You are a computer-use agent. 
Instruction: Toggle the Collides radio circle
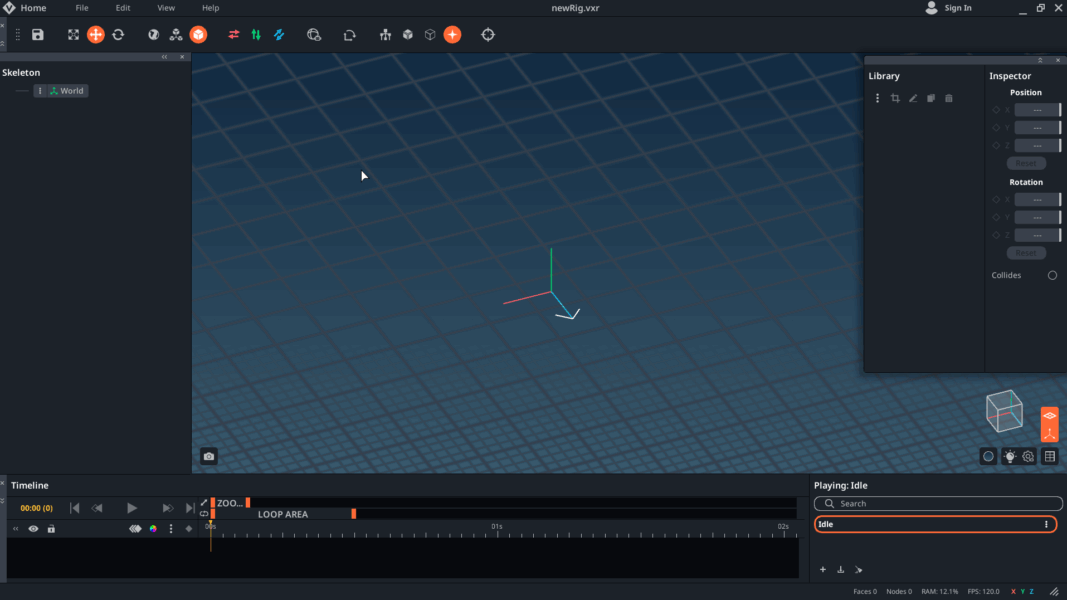click(1052, 276)
